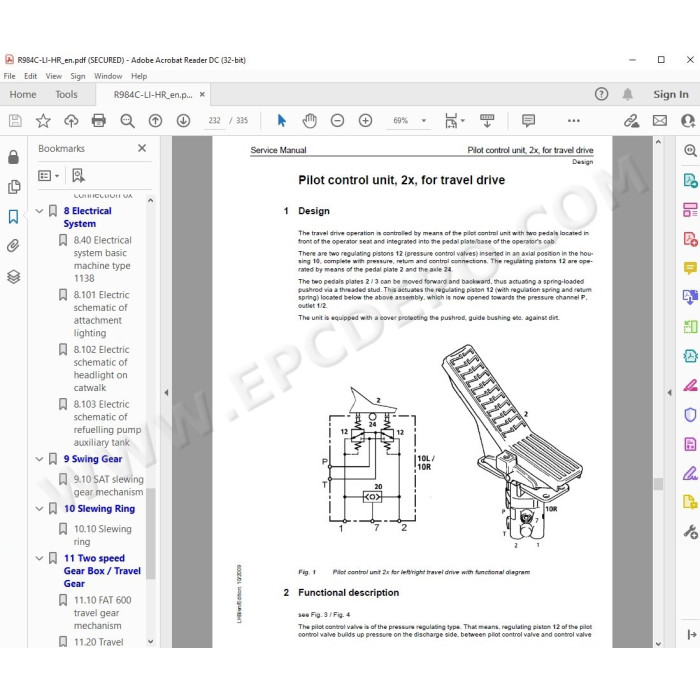
Task: Open bookmark 9.10 SAT slewing gear mechanism
Action: click(x=108, y=486)
